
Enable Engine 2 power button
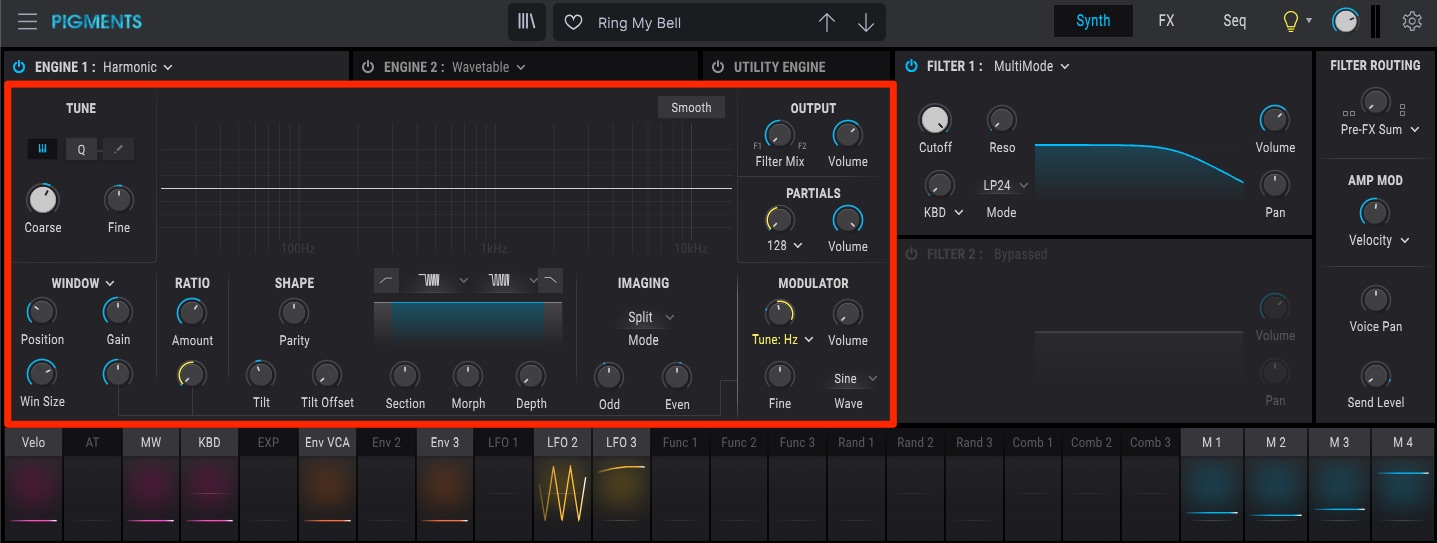[368, 67]
